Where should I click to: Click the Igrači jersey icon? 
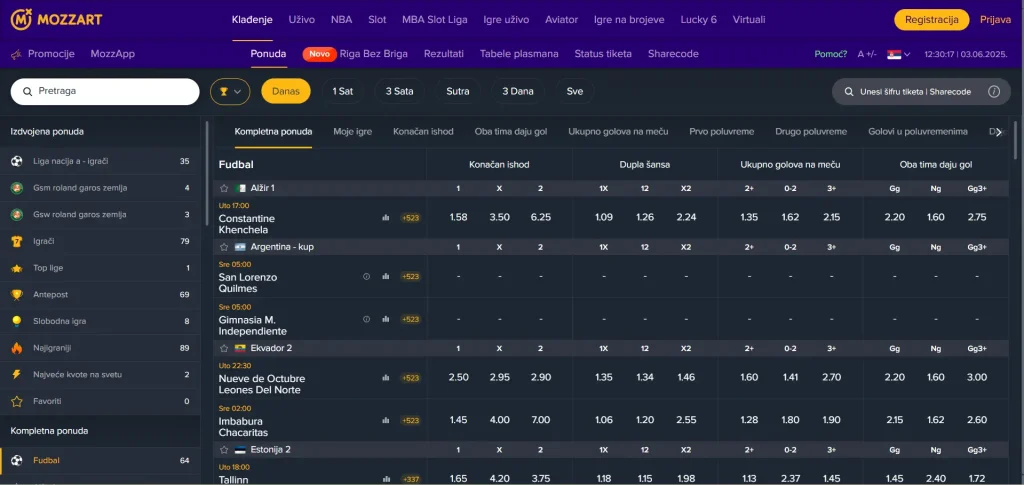tap(17, 242)
